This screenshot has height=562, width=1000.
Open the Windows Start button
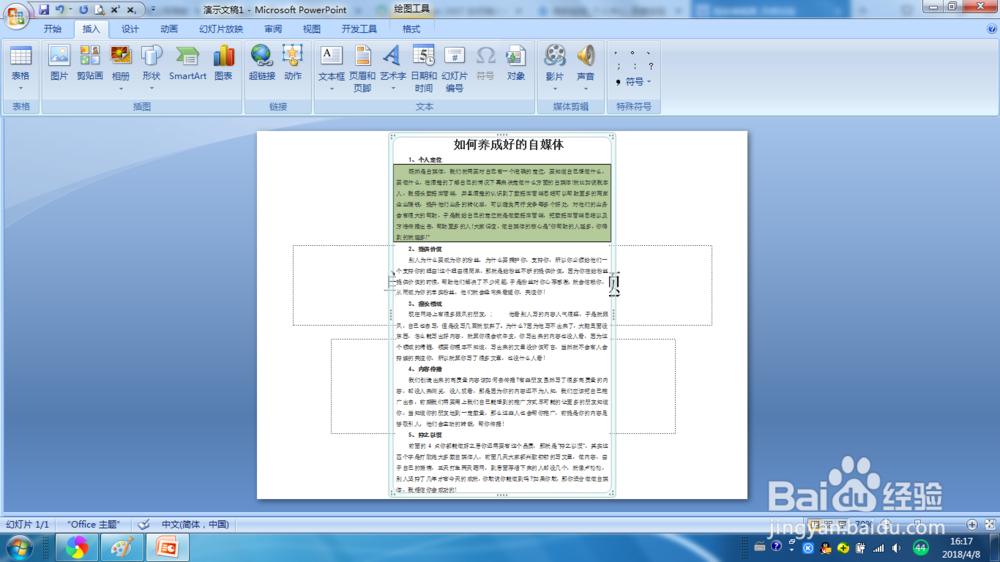[19, 548]
